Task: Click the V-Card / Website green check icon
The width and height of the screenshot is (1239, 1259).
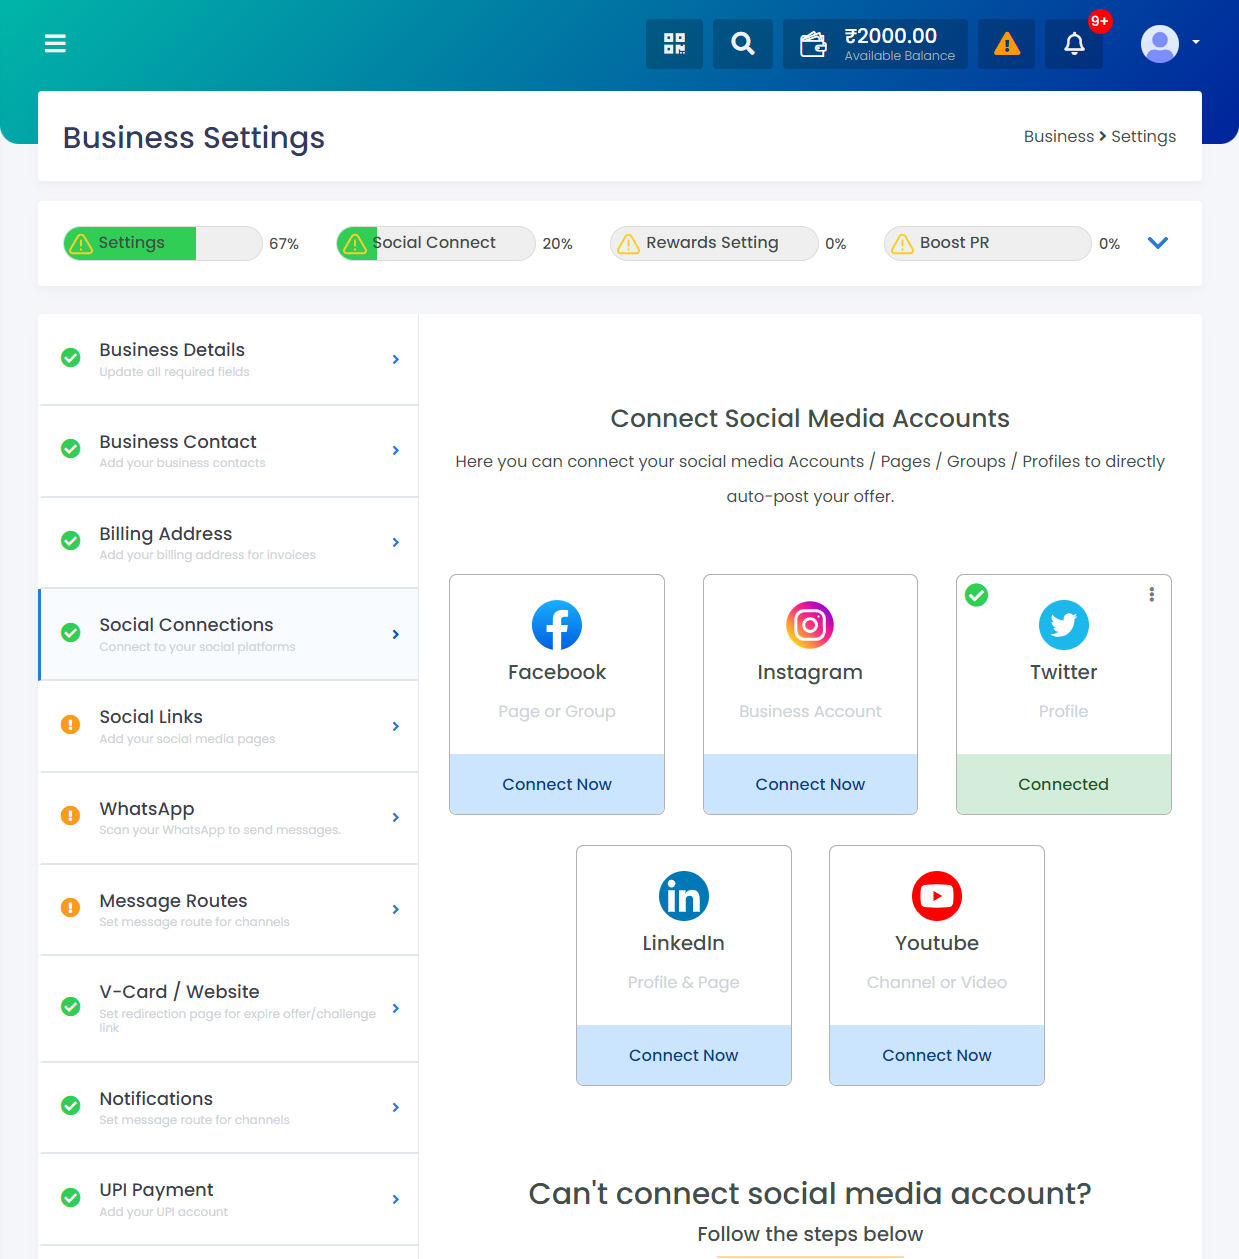Action: 71,1006
